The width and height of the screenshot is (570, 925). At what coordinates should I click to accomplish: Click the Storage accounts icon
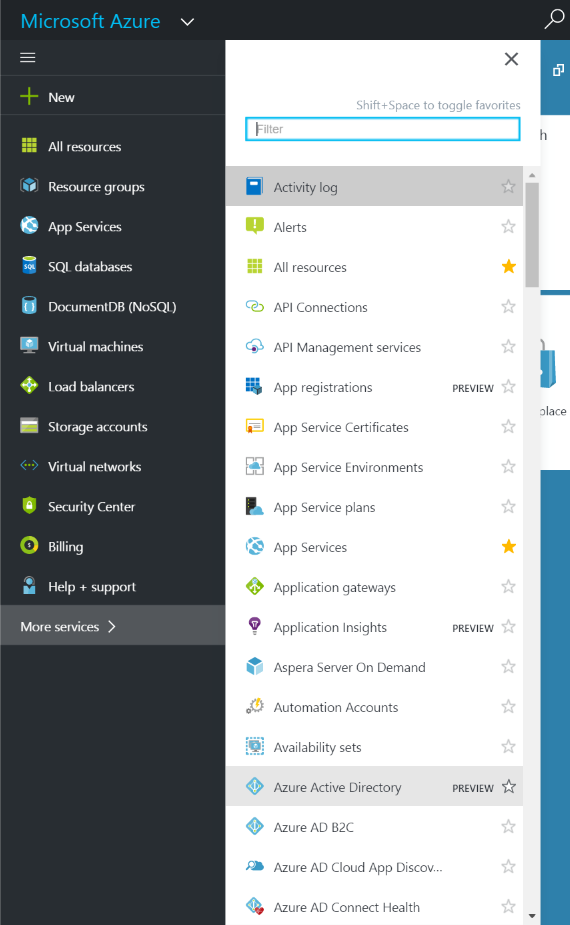[x=29, y=425]
